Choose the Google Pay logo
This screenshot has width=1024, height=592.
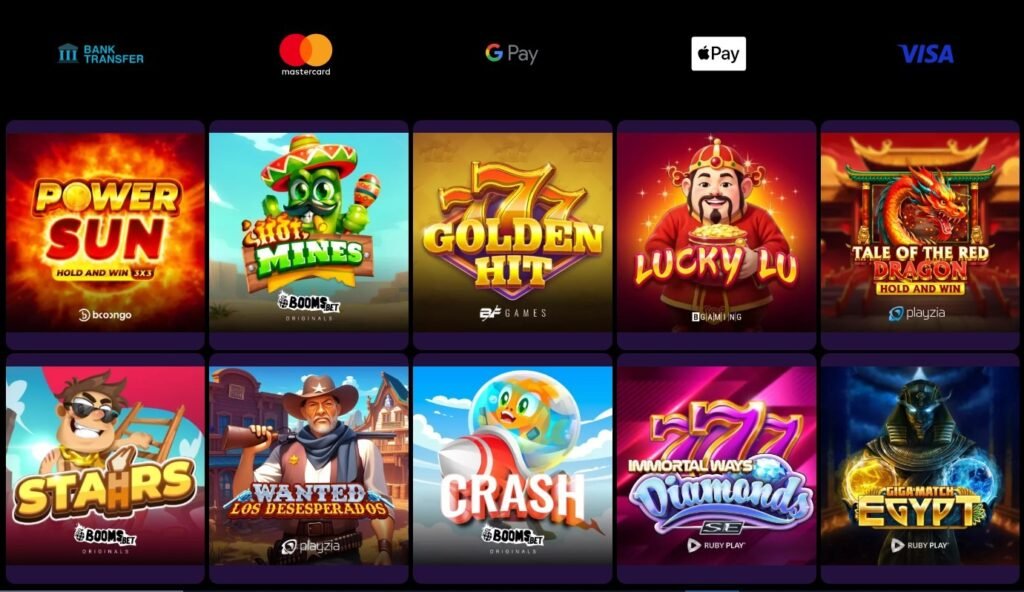pos(511,54)
